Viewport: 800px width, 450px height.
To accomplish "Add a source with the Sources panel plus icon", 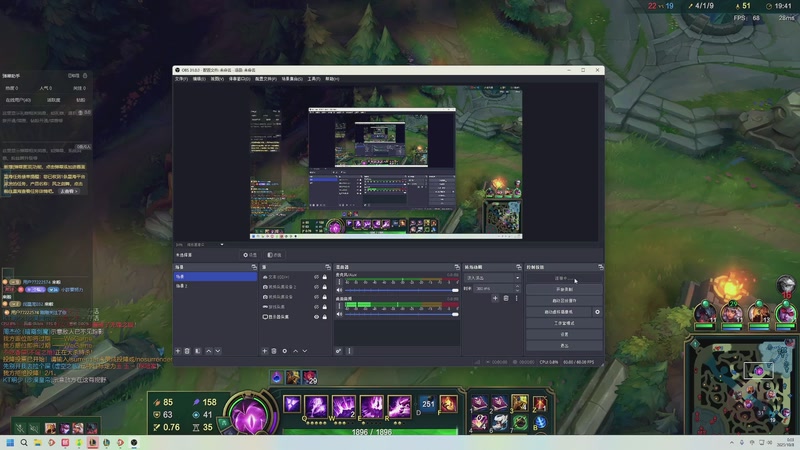I will [264, 351].
